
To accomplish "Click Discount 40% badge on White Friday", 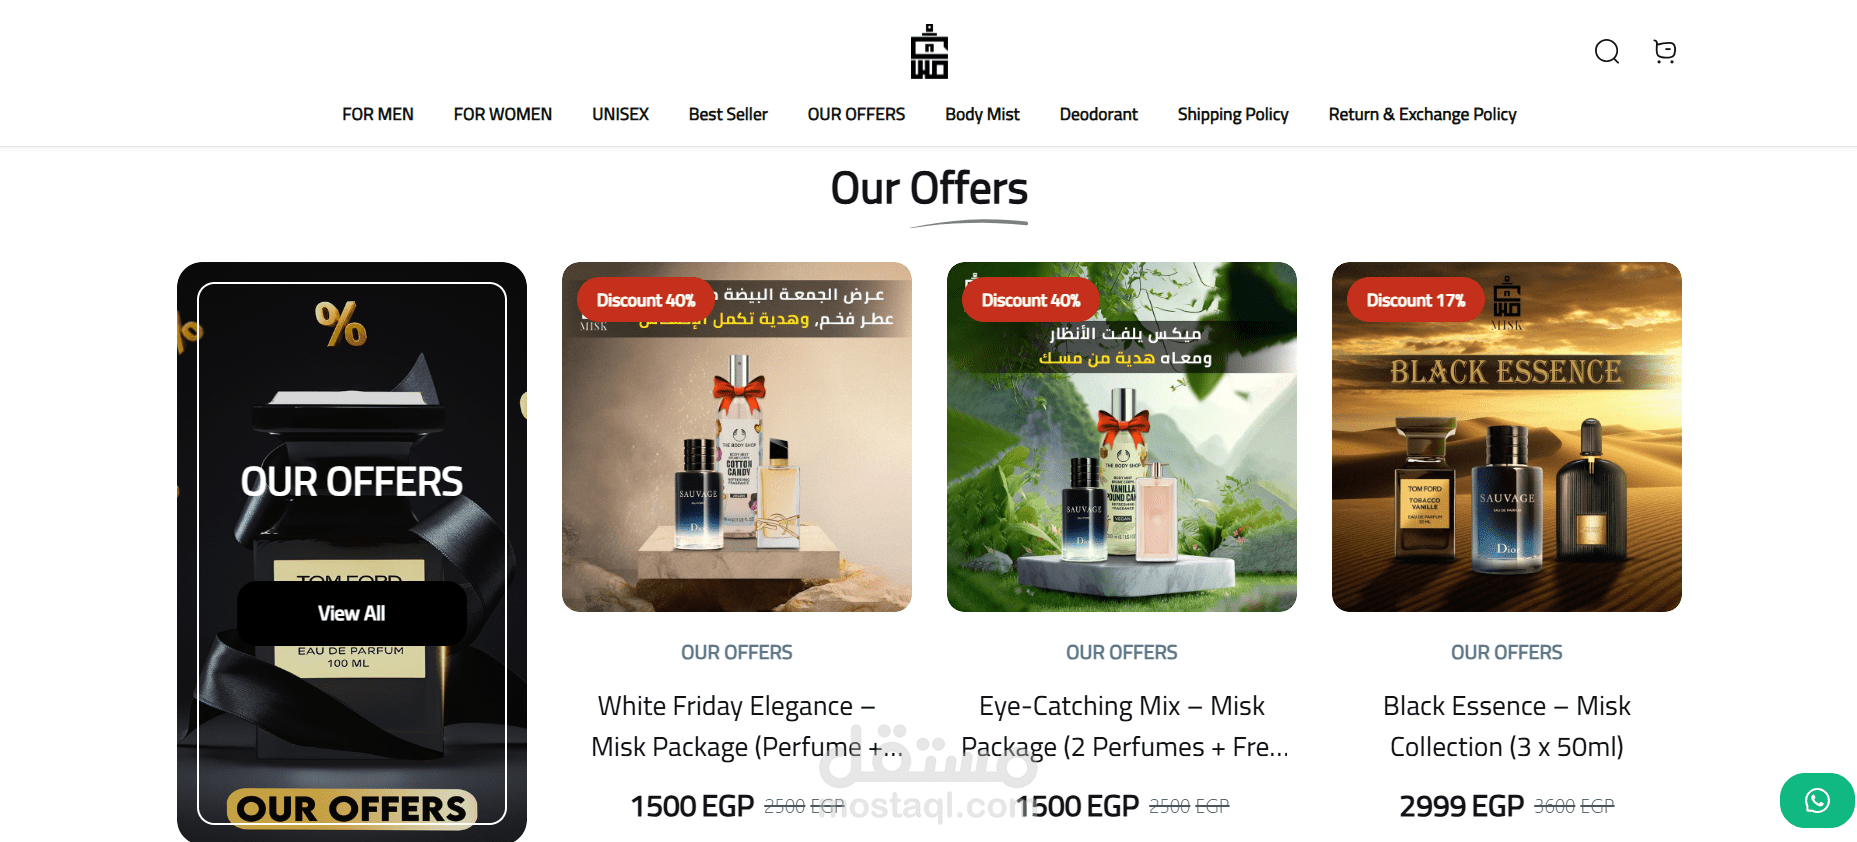I will 646,300.
